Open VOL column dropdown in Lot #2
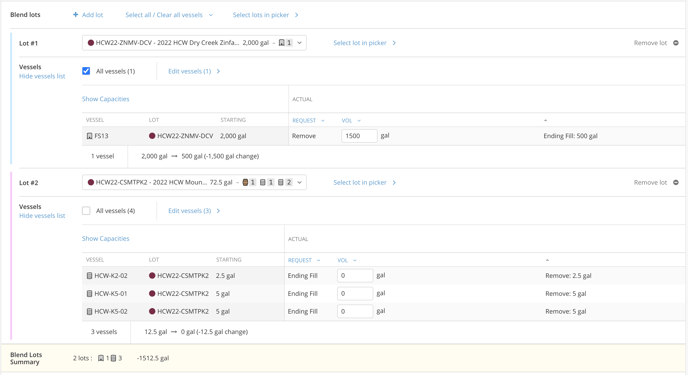This screenshot has width=688, height=375. point(347,260)
